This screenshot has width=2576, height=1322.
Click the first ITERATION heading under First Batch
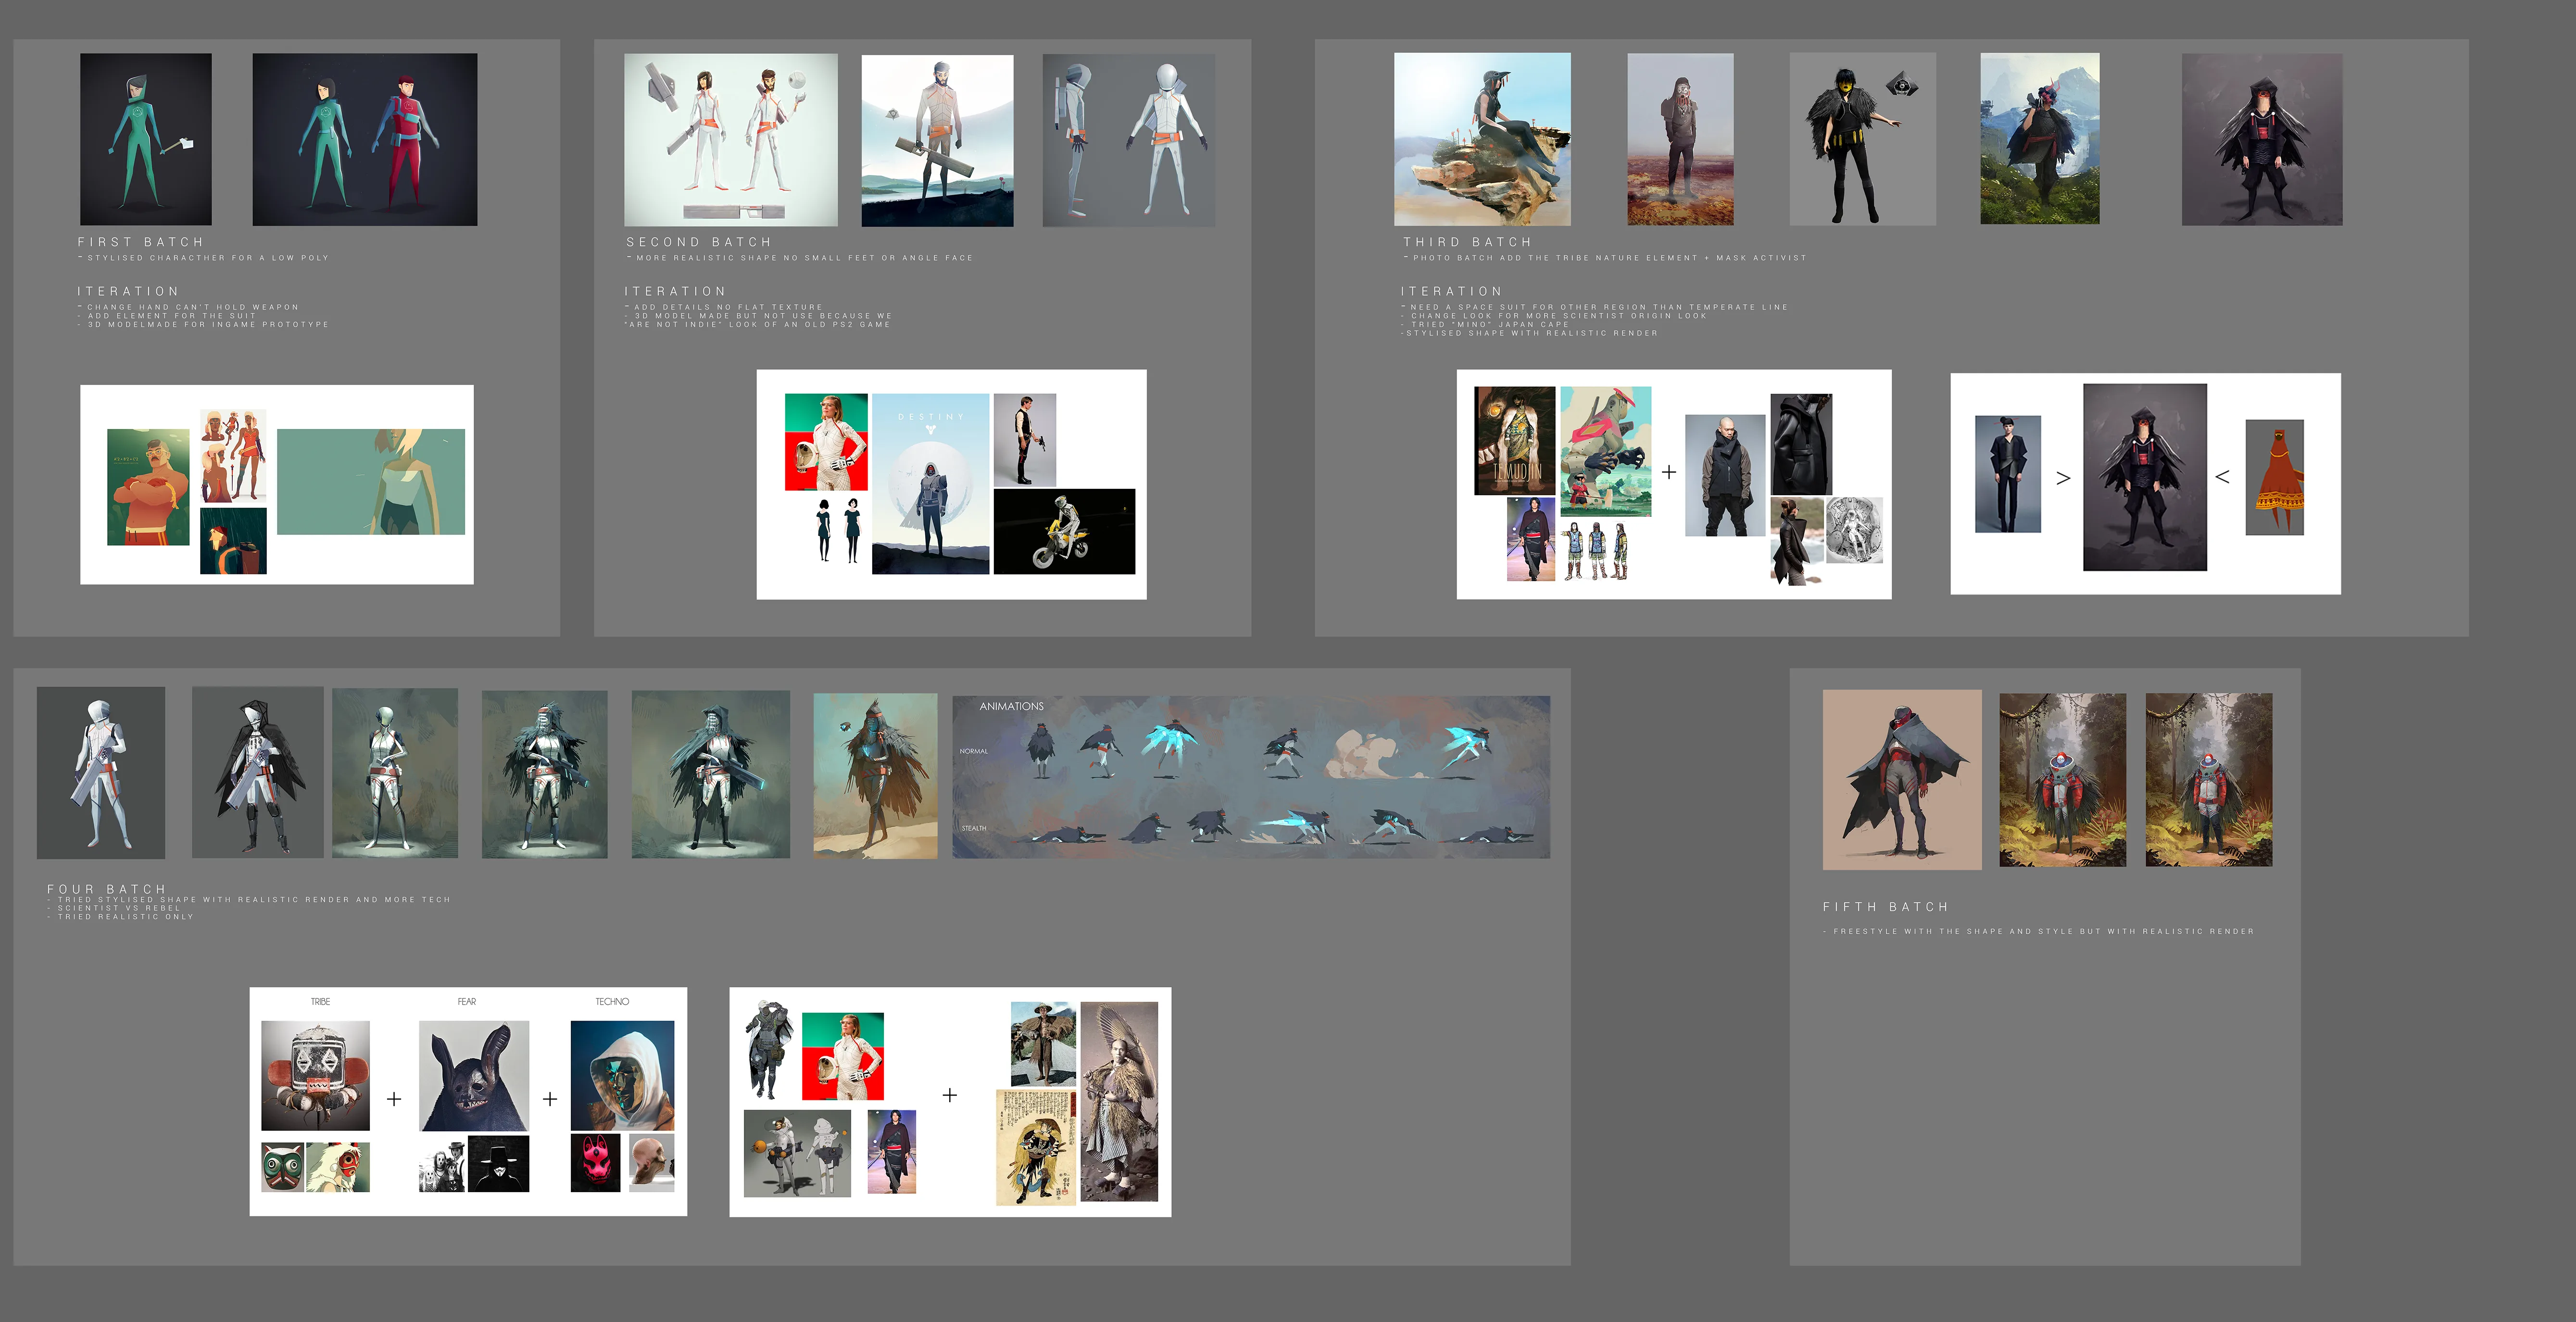(x=128, y=291)
